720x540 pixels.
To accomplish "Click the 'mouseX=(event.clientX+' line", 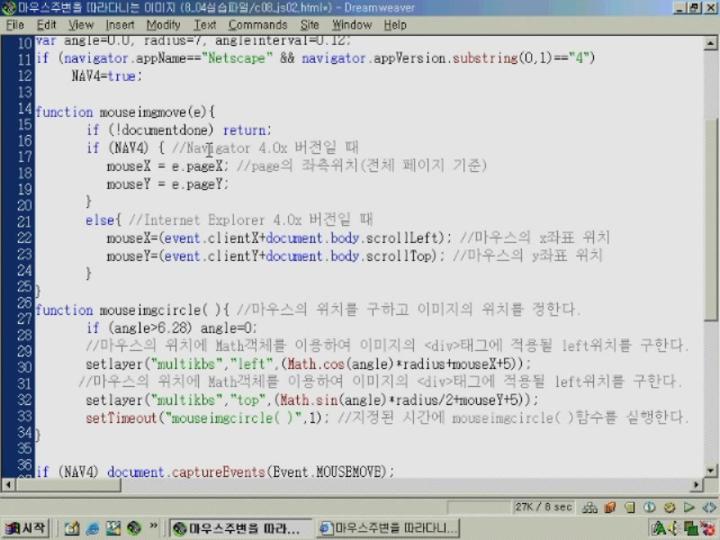I will [279, 238].
